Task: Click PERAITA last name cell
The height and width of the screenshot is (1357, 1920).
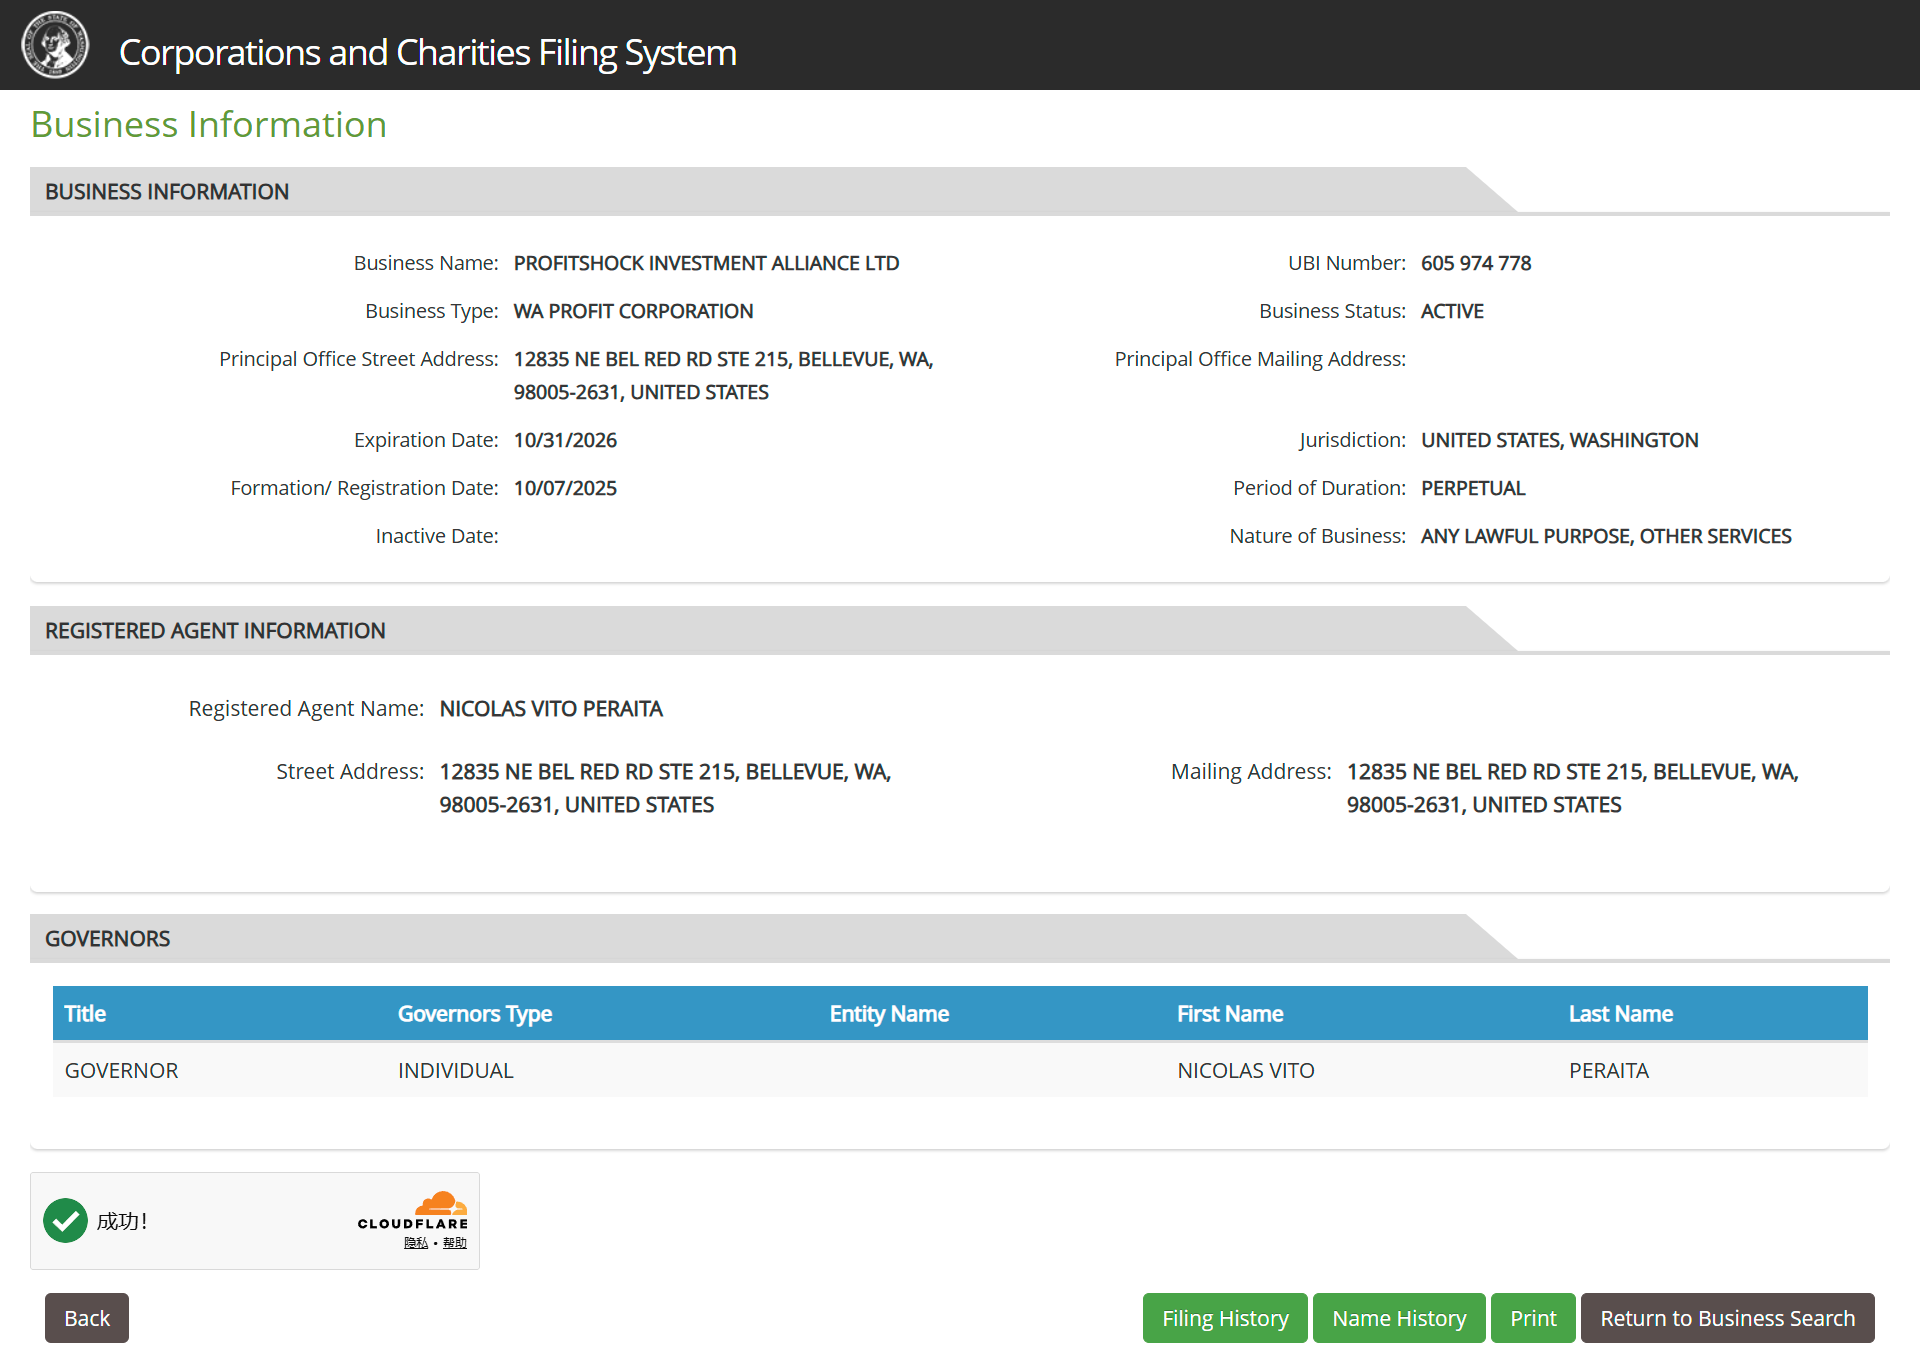Action: tap(1608, 1070)
